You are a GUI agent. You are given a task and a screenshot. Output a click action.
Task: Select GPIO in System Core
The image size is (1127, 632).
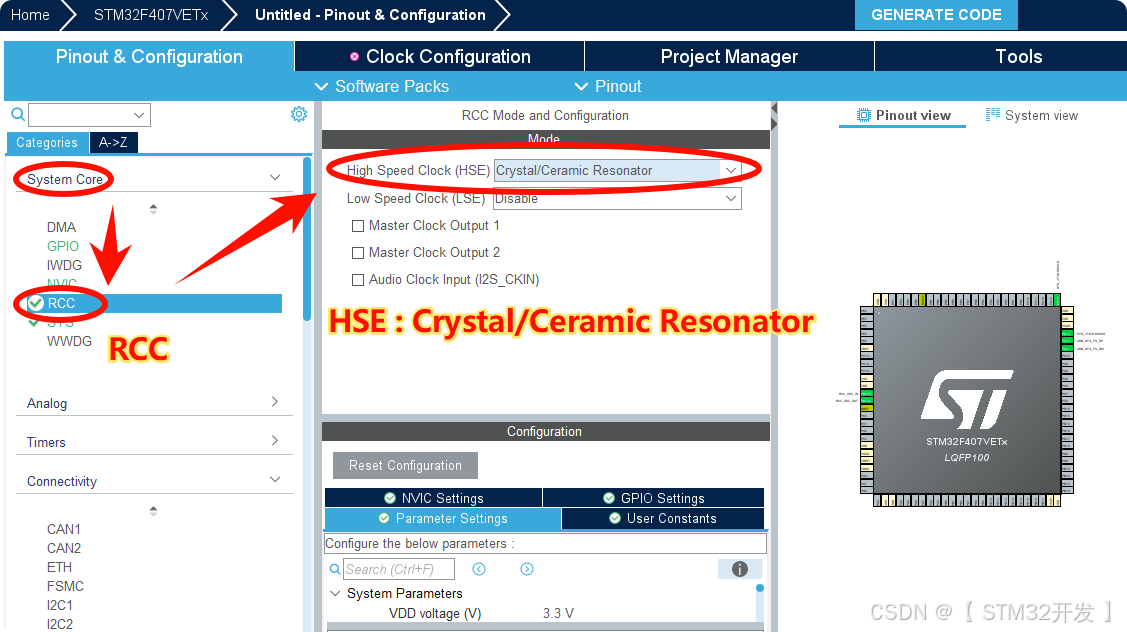63,246
